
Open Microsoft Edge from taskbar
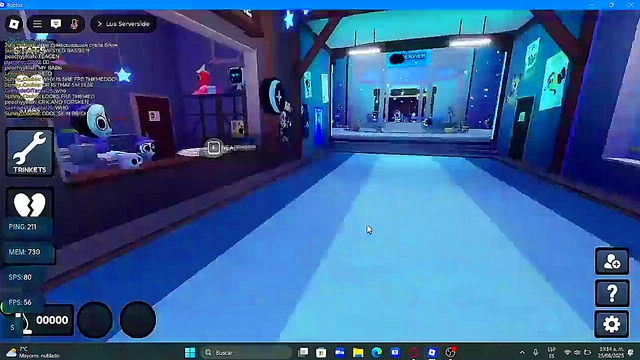coord(377,352)
